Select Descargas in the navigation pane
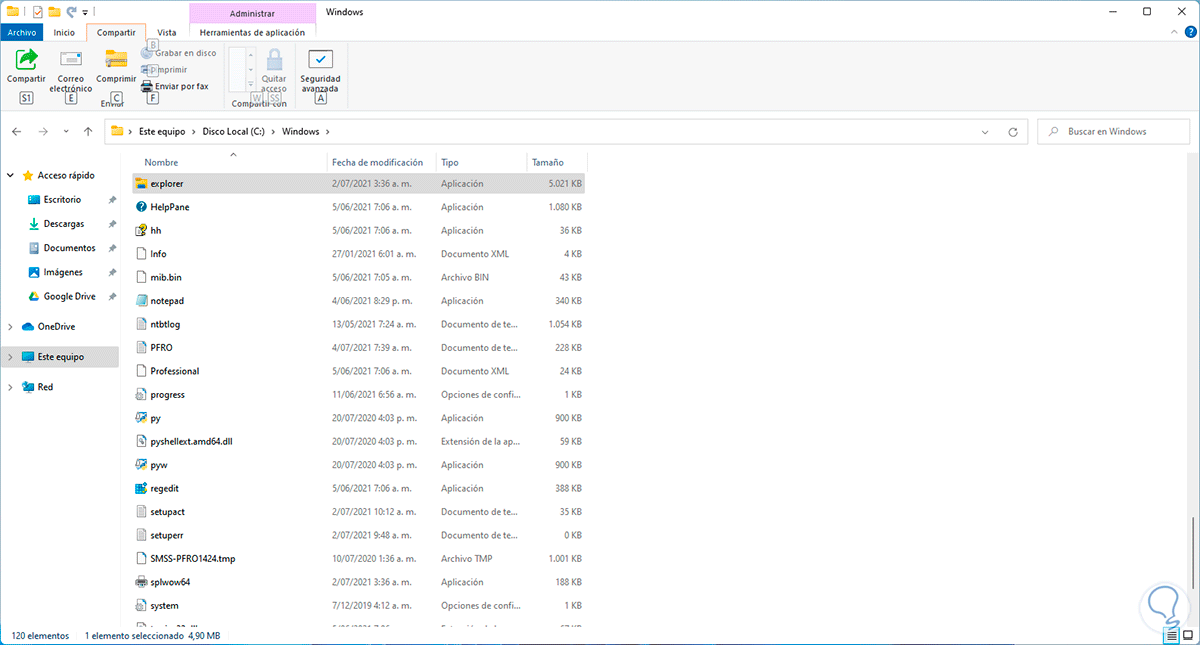The height and width of the screenshot is (645, 1200). click(x=64, y=224)
